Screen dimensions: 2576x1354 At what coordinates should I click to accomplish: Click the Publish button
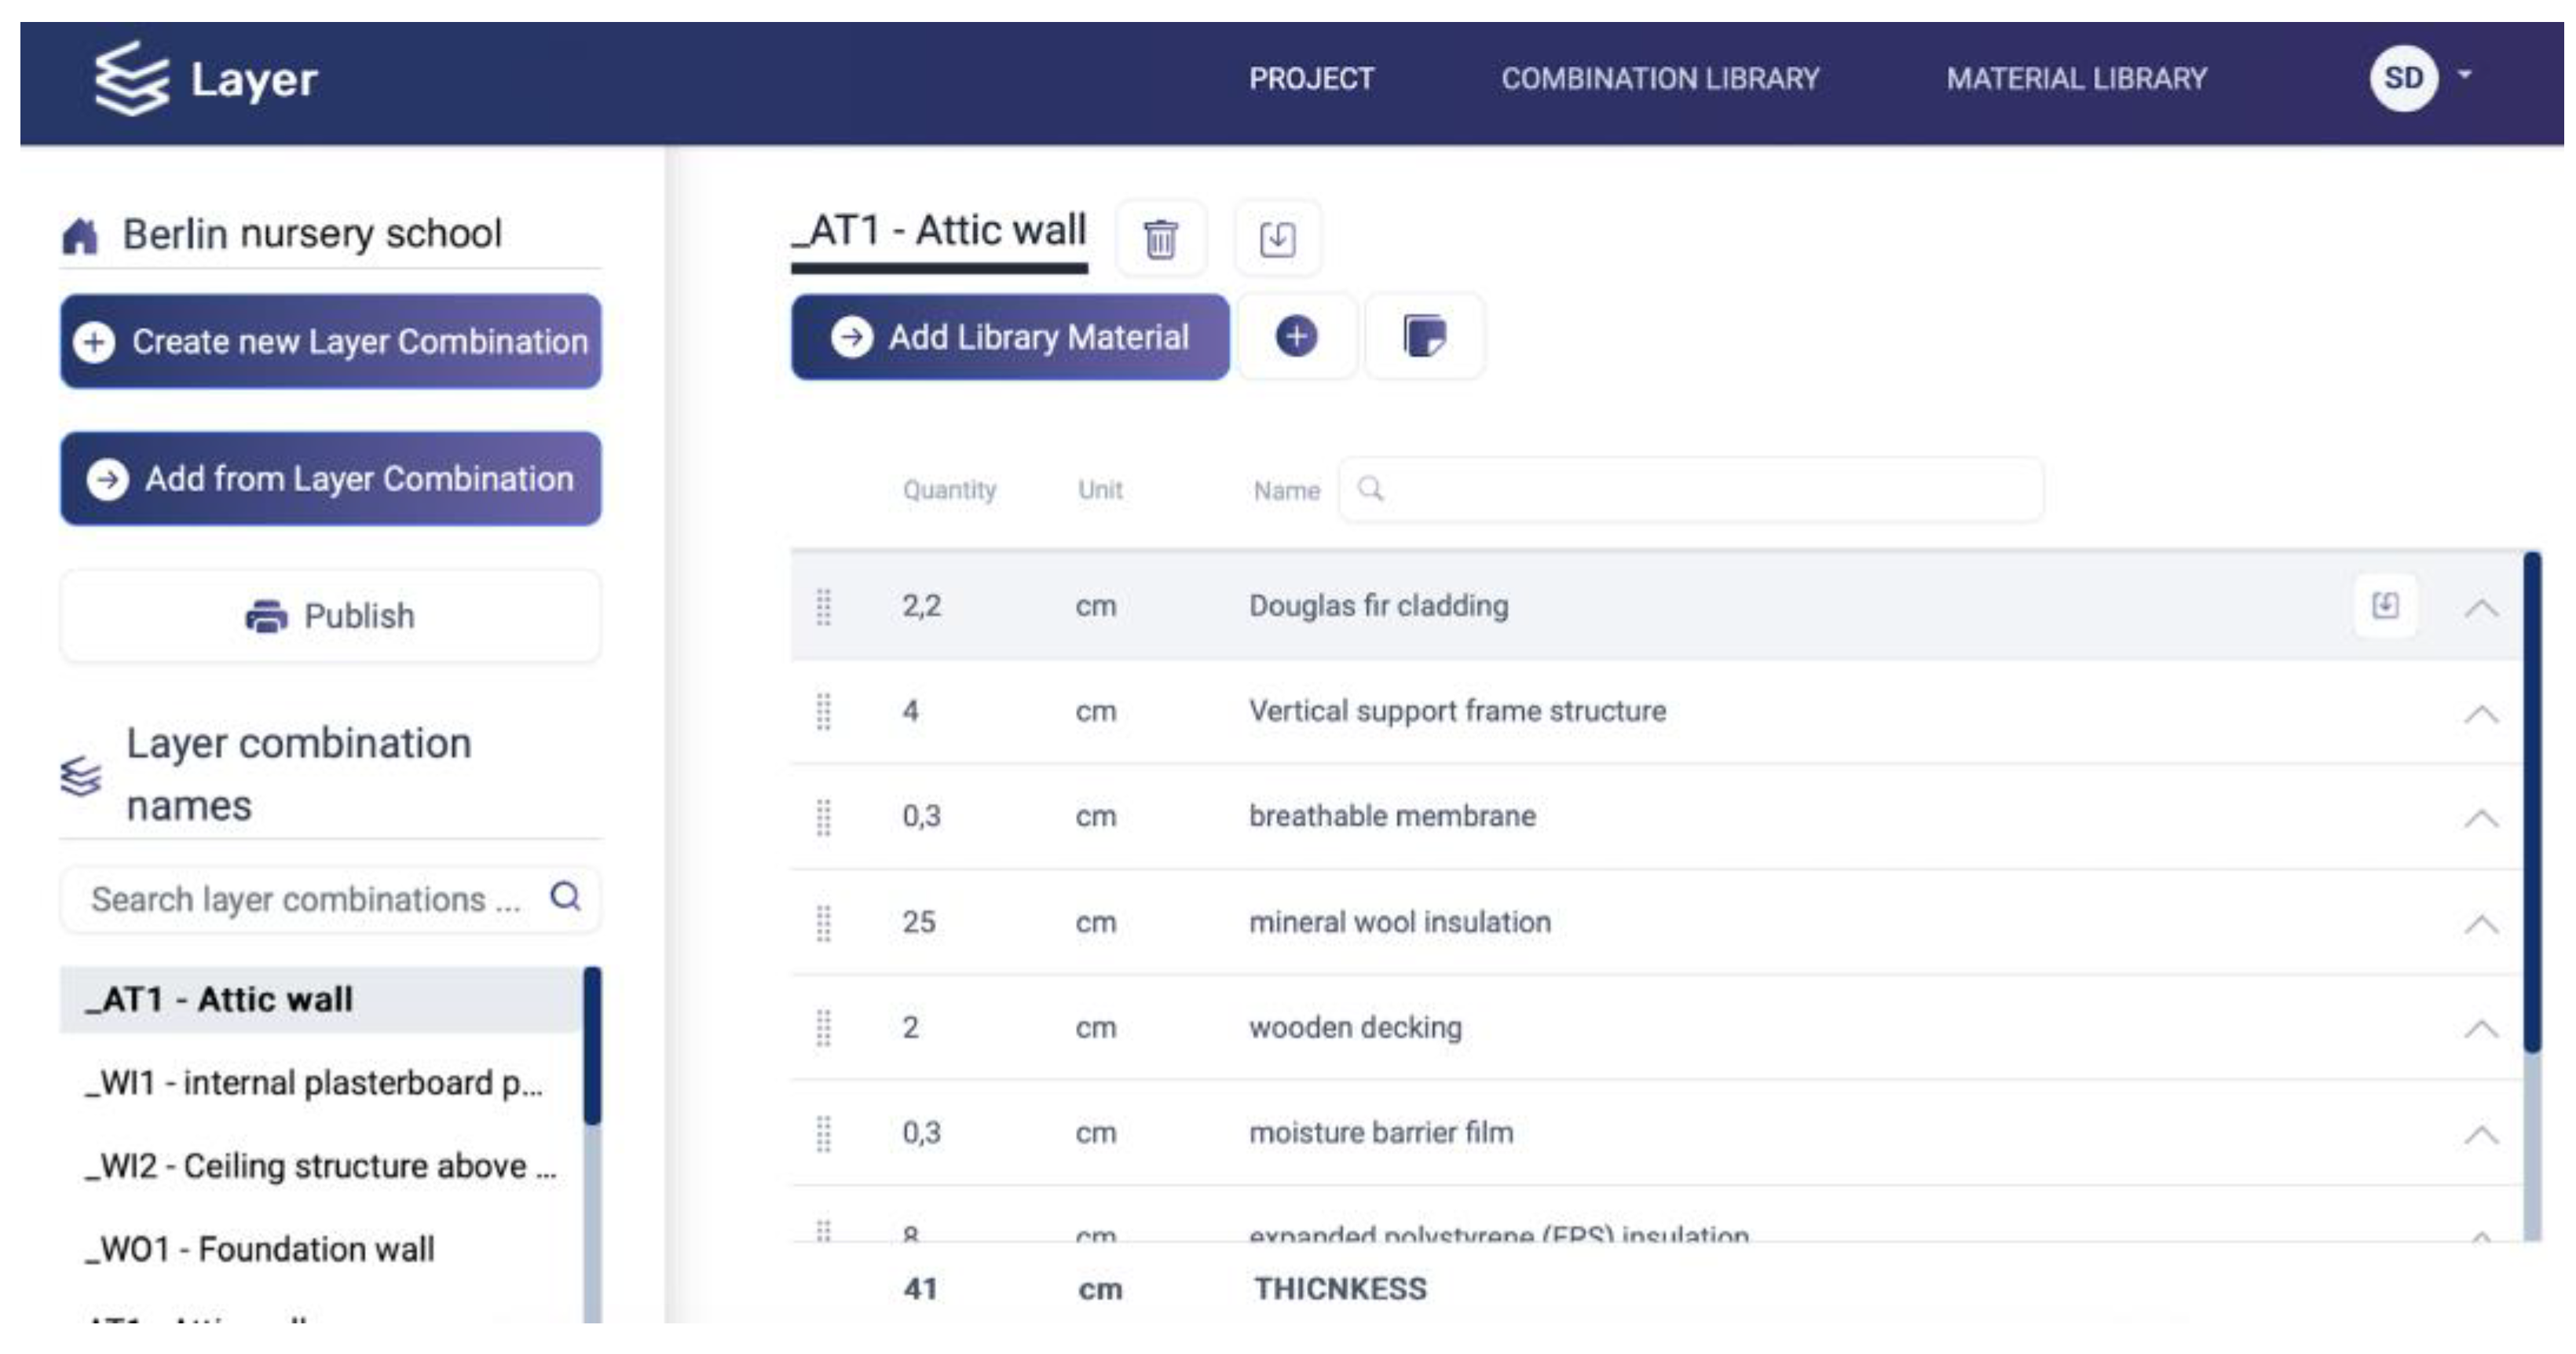(331, 616)
